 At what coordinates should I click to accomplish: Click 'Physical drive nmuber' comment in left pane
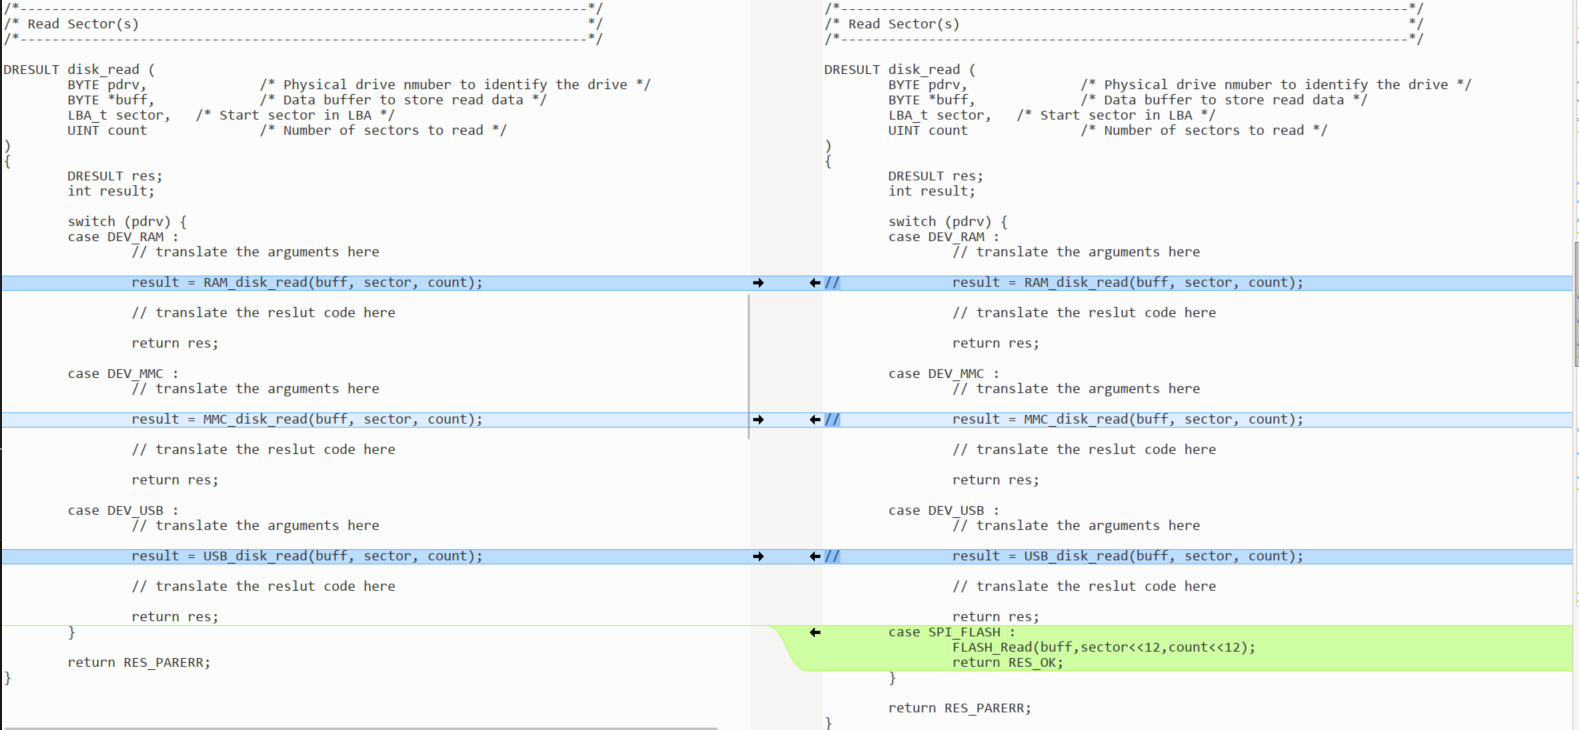(x=455, y=85)
